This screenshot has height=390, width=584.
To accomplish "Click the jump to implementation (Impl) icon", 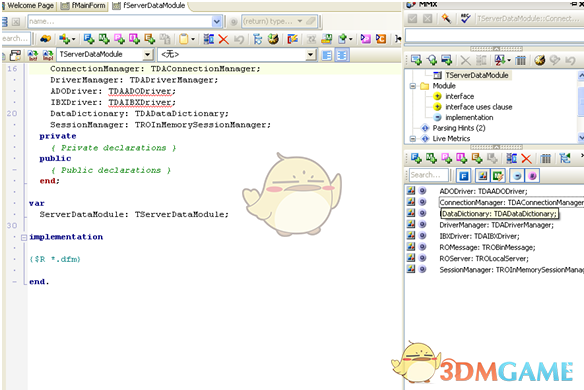I will [48, 55].
